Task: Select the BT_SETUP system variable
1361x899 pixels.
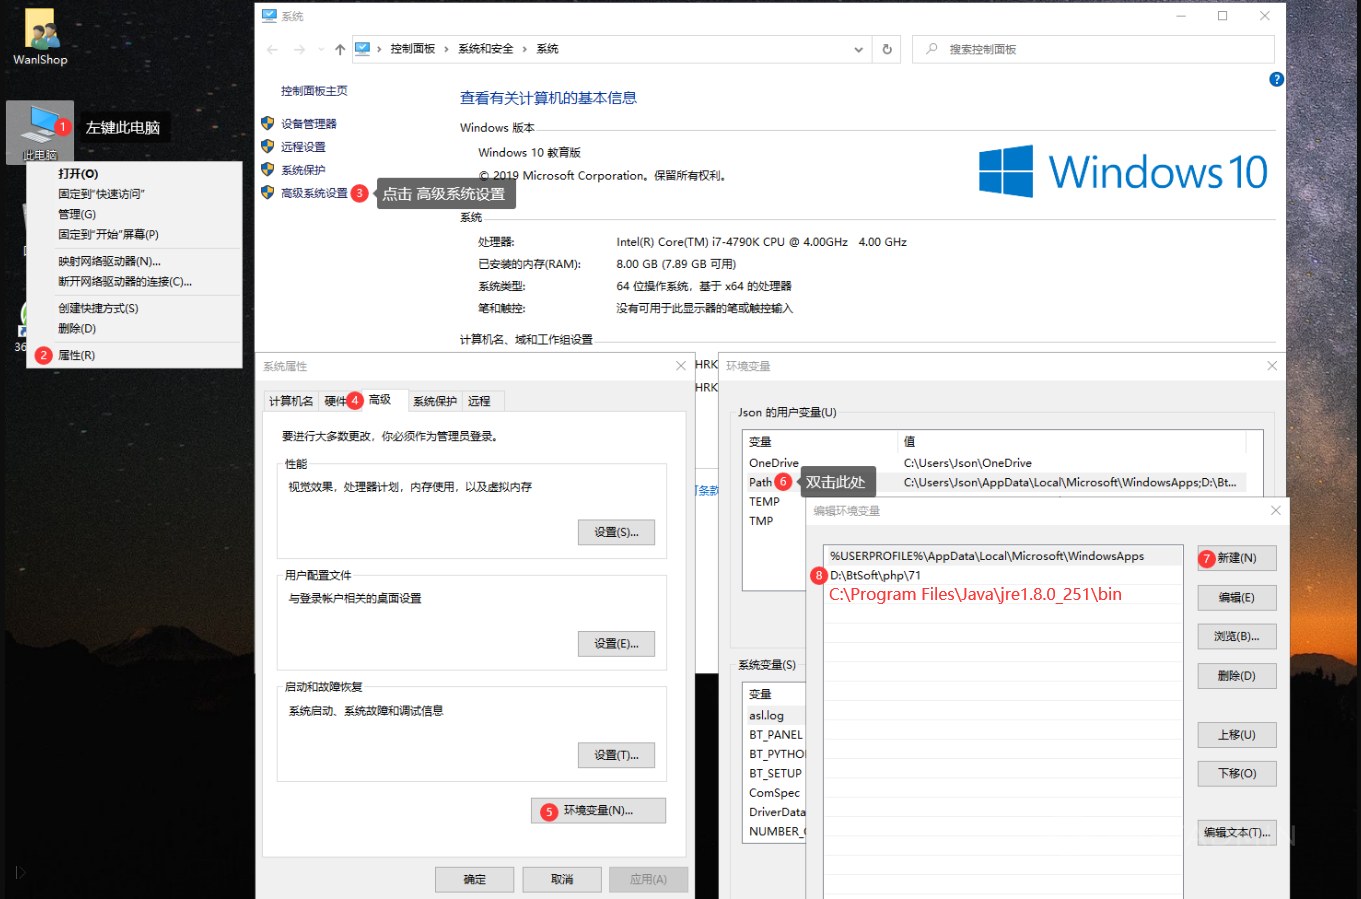Action: [776, 773]
